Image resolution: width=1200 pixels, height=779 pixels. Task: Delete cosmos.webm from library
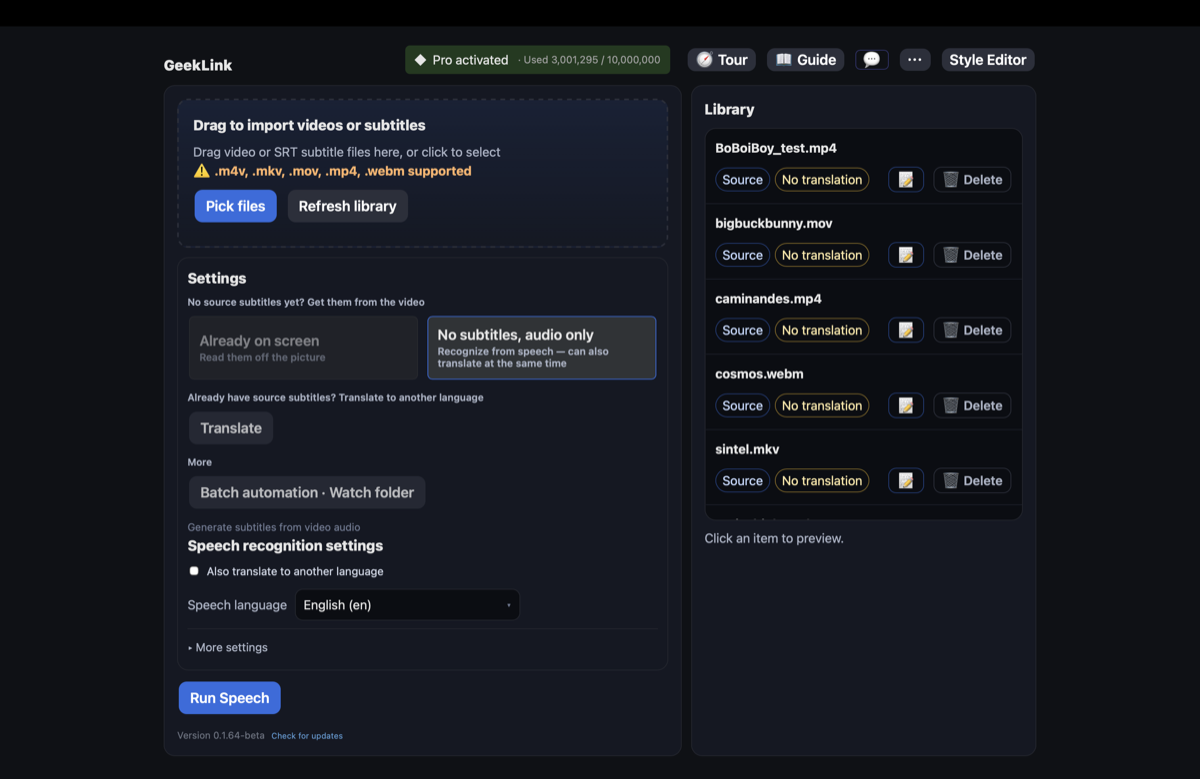coord(972,405)
